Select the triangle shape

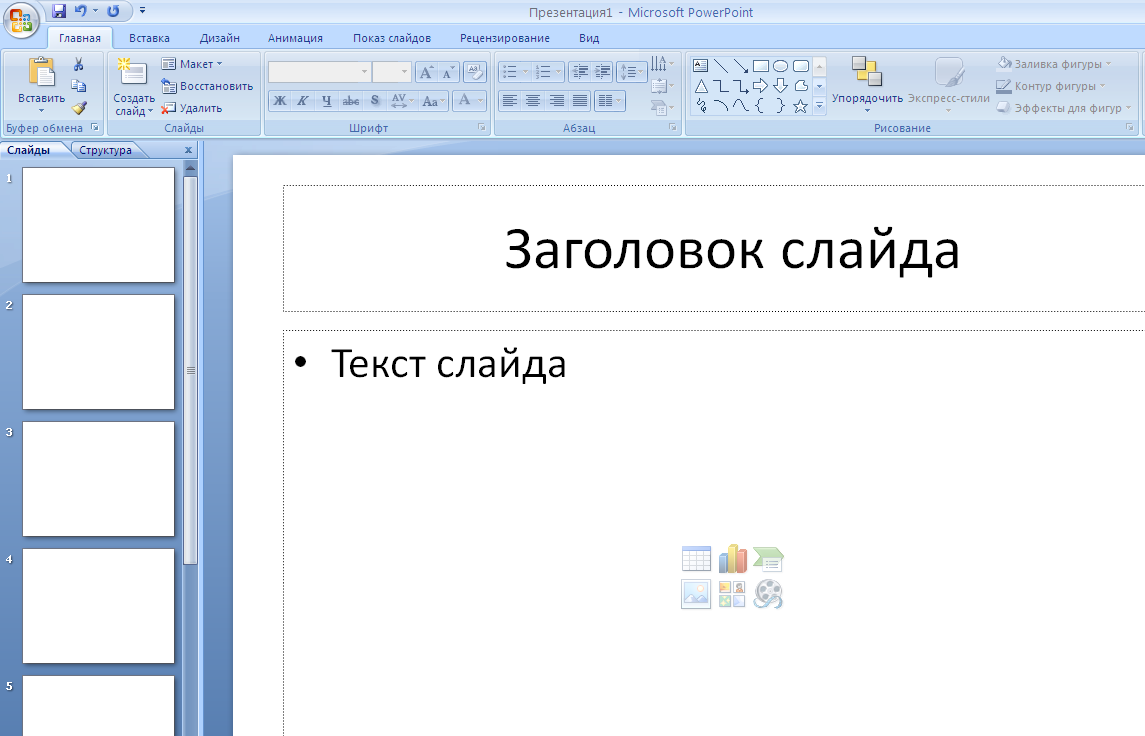[x=701, y=86]
